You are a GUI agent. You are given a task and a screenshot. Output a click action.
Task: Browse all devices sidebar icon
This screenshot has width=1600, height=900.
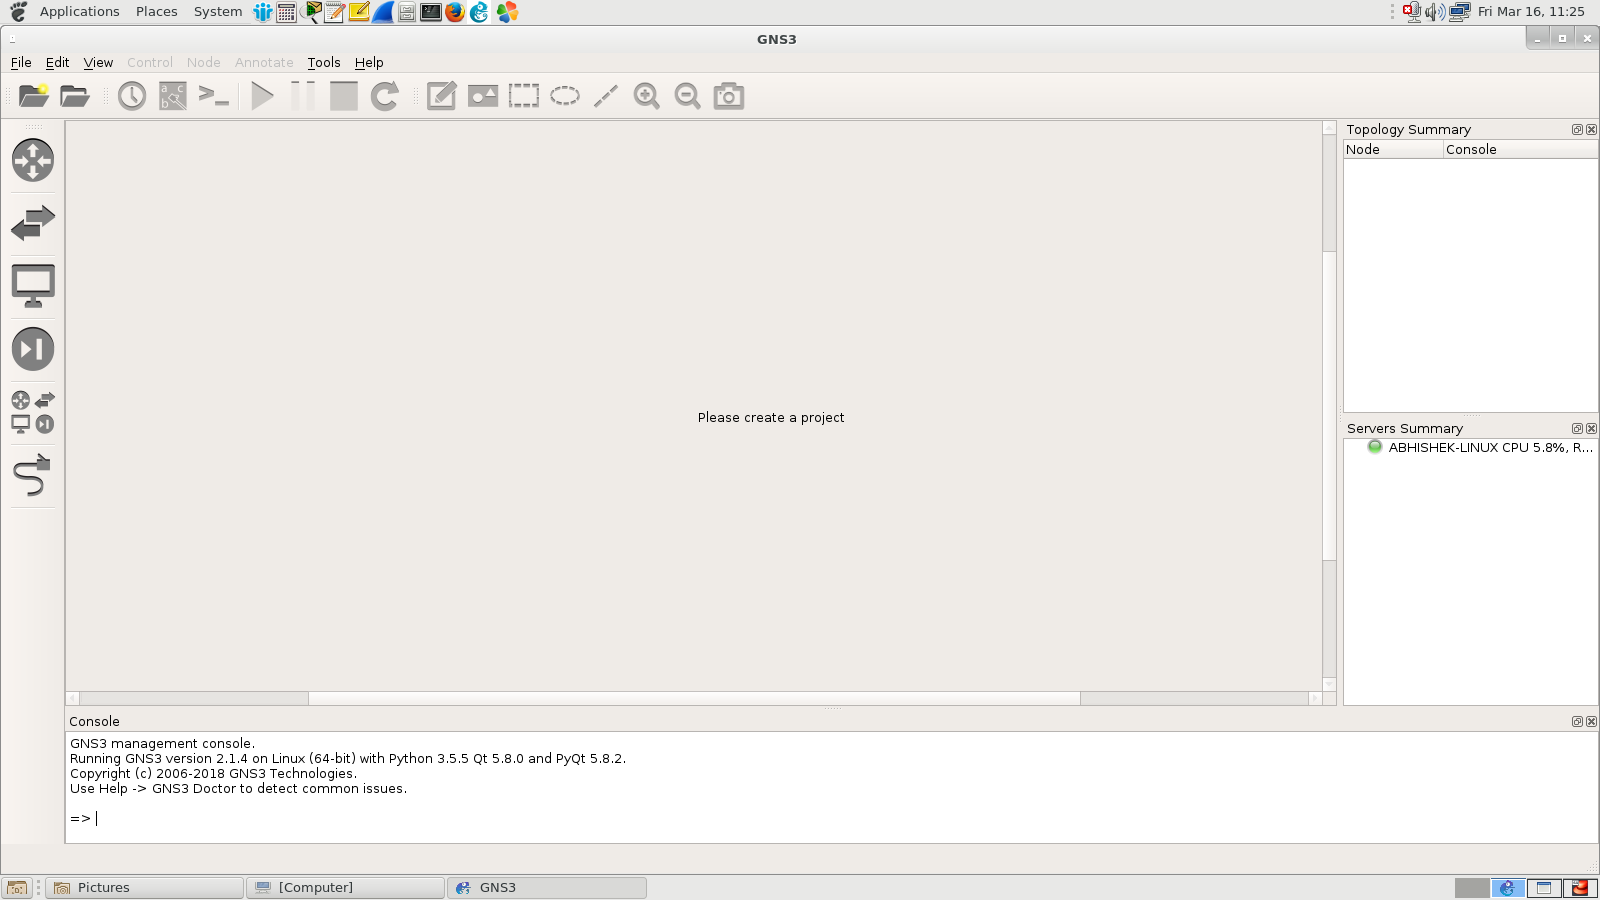33,412
